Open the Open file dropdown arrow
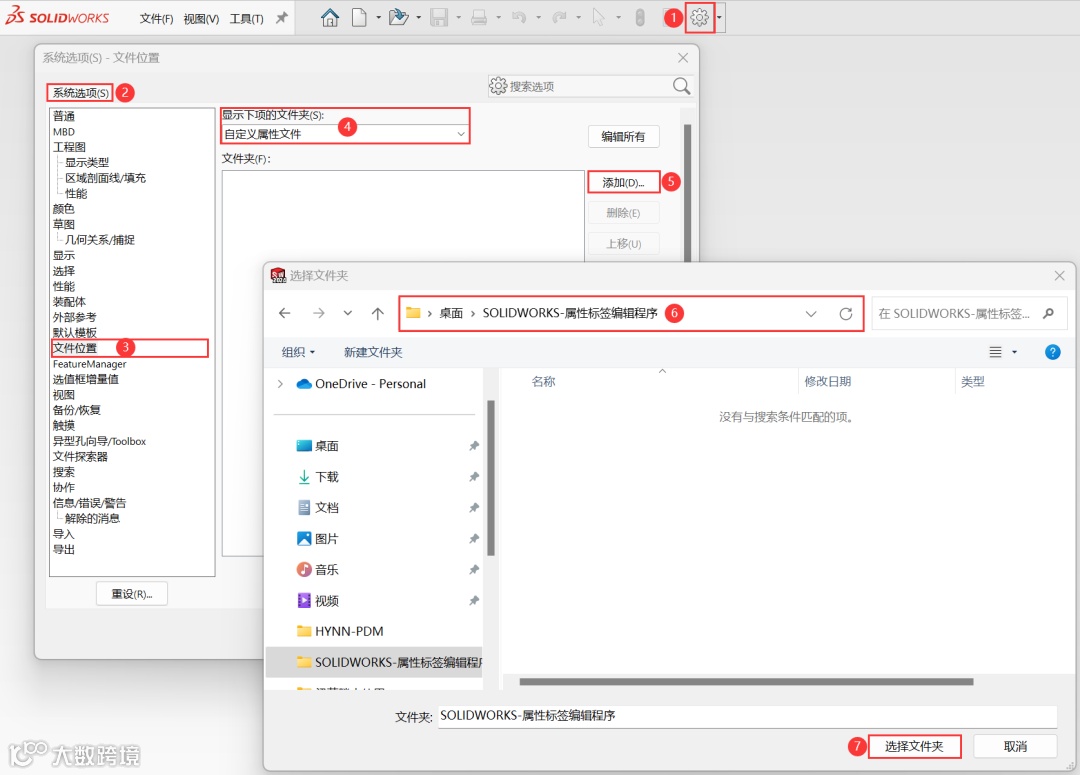 pyautogui.click(x=418, y=18)
